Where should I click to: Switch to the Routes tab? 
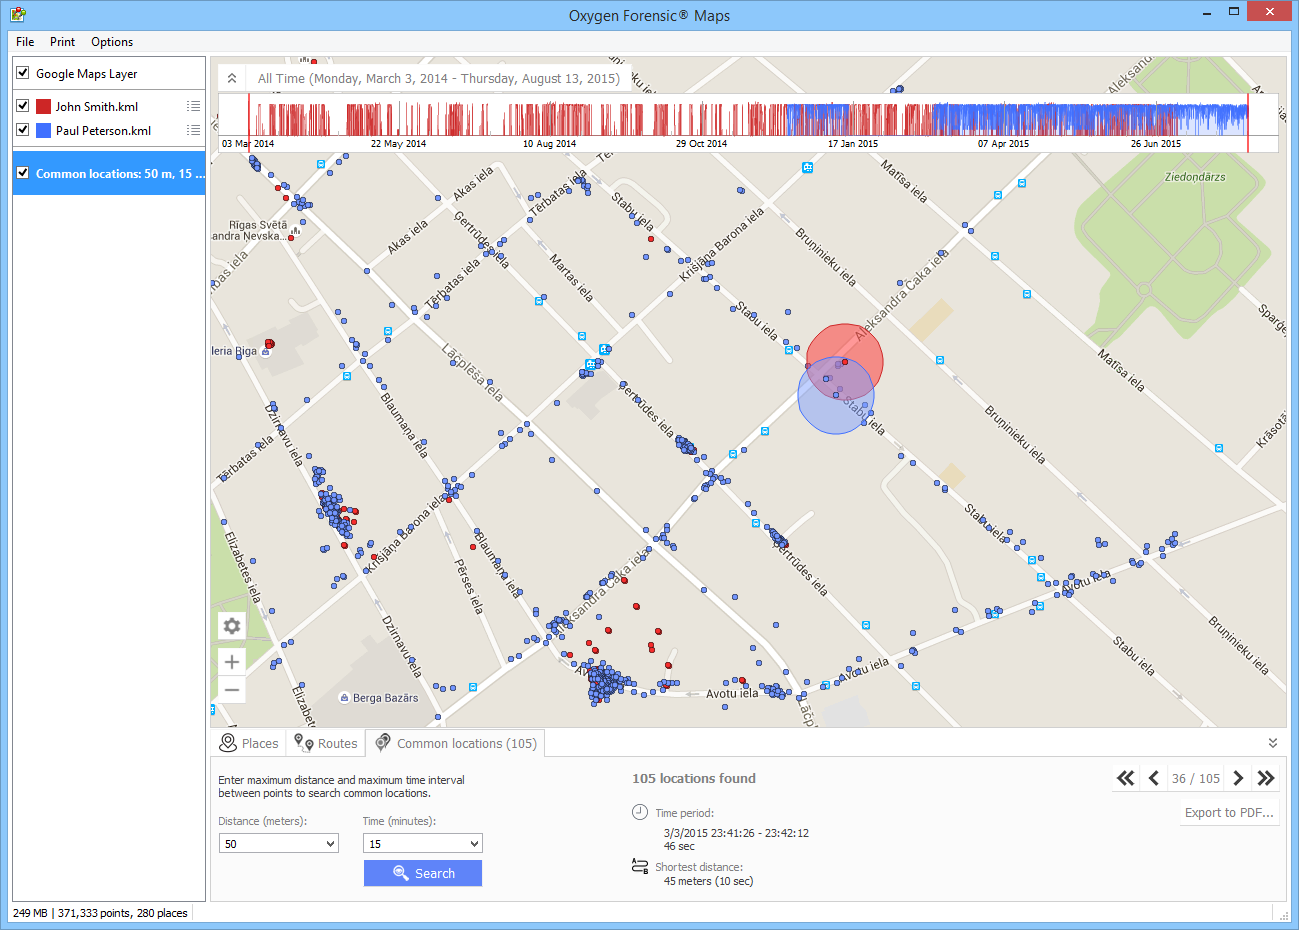[x=326, y=743]
